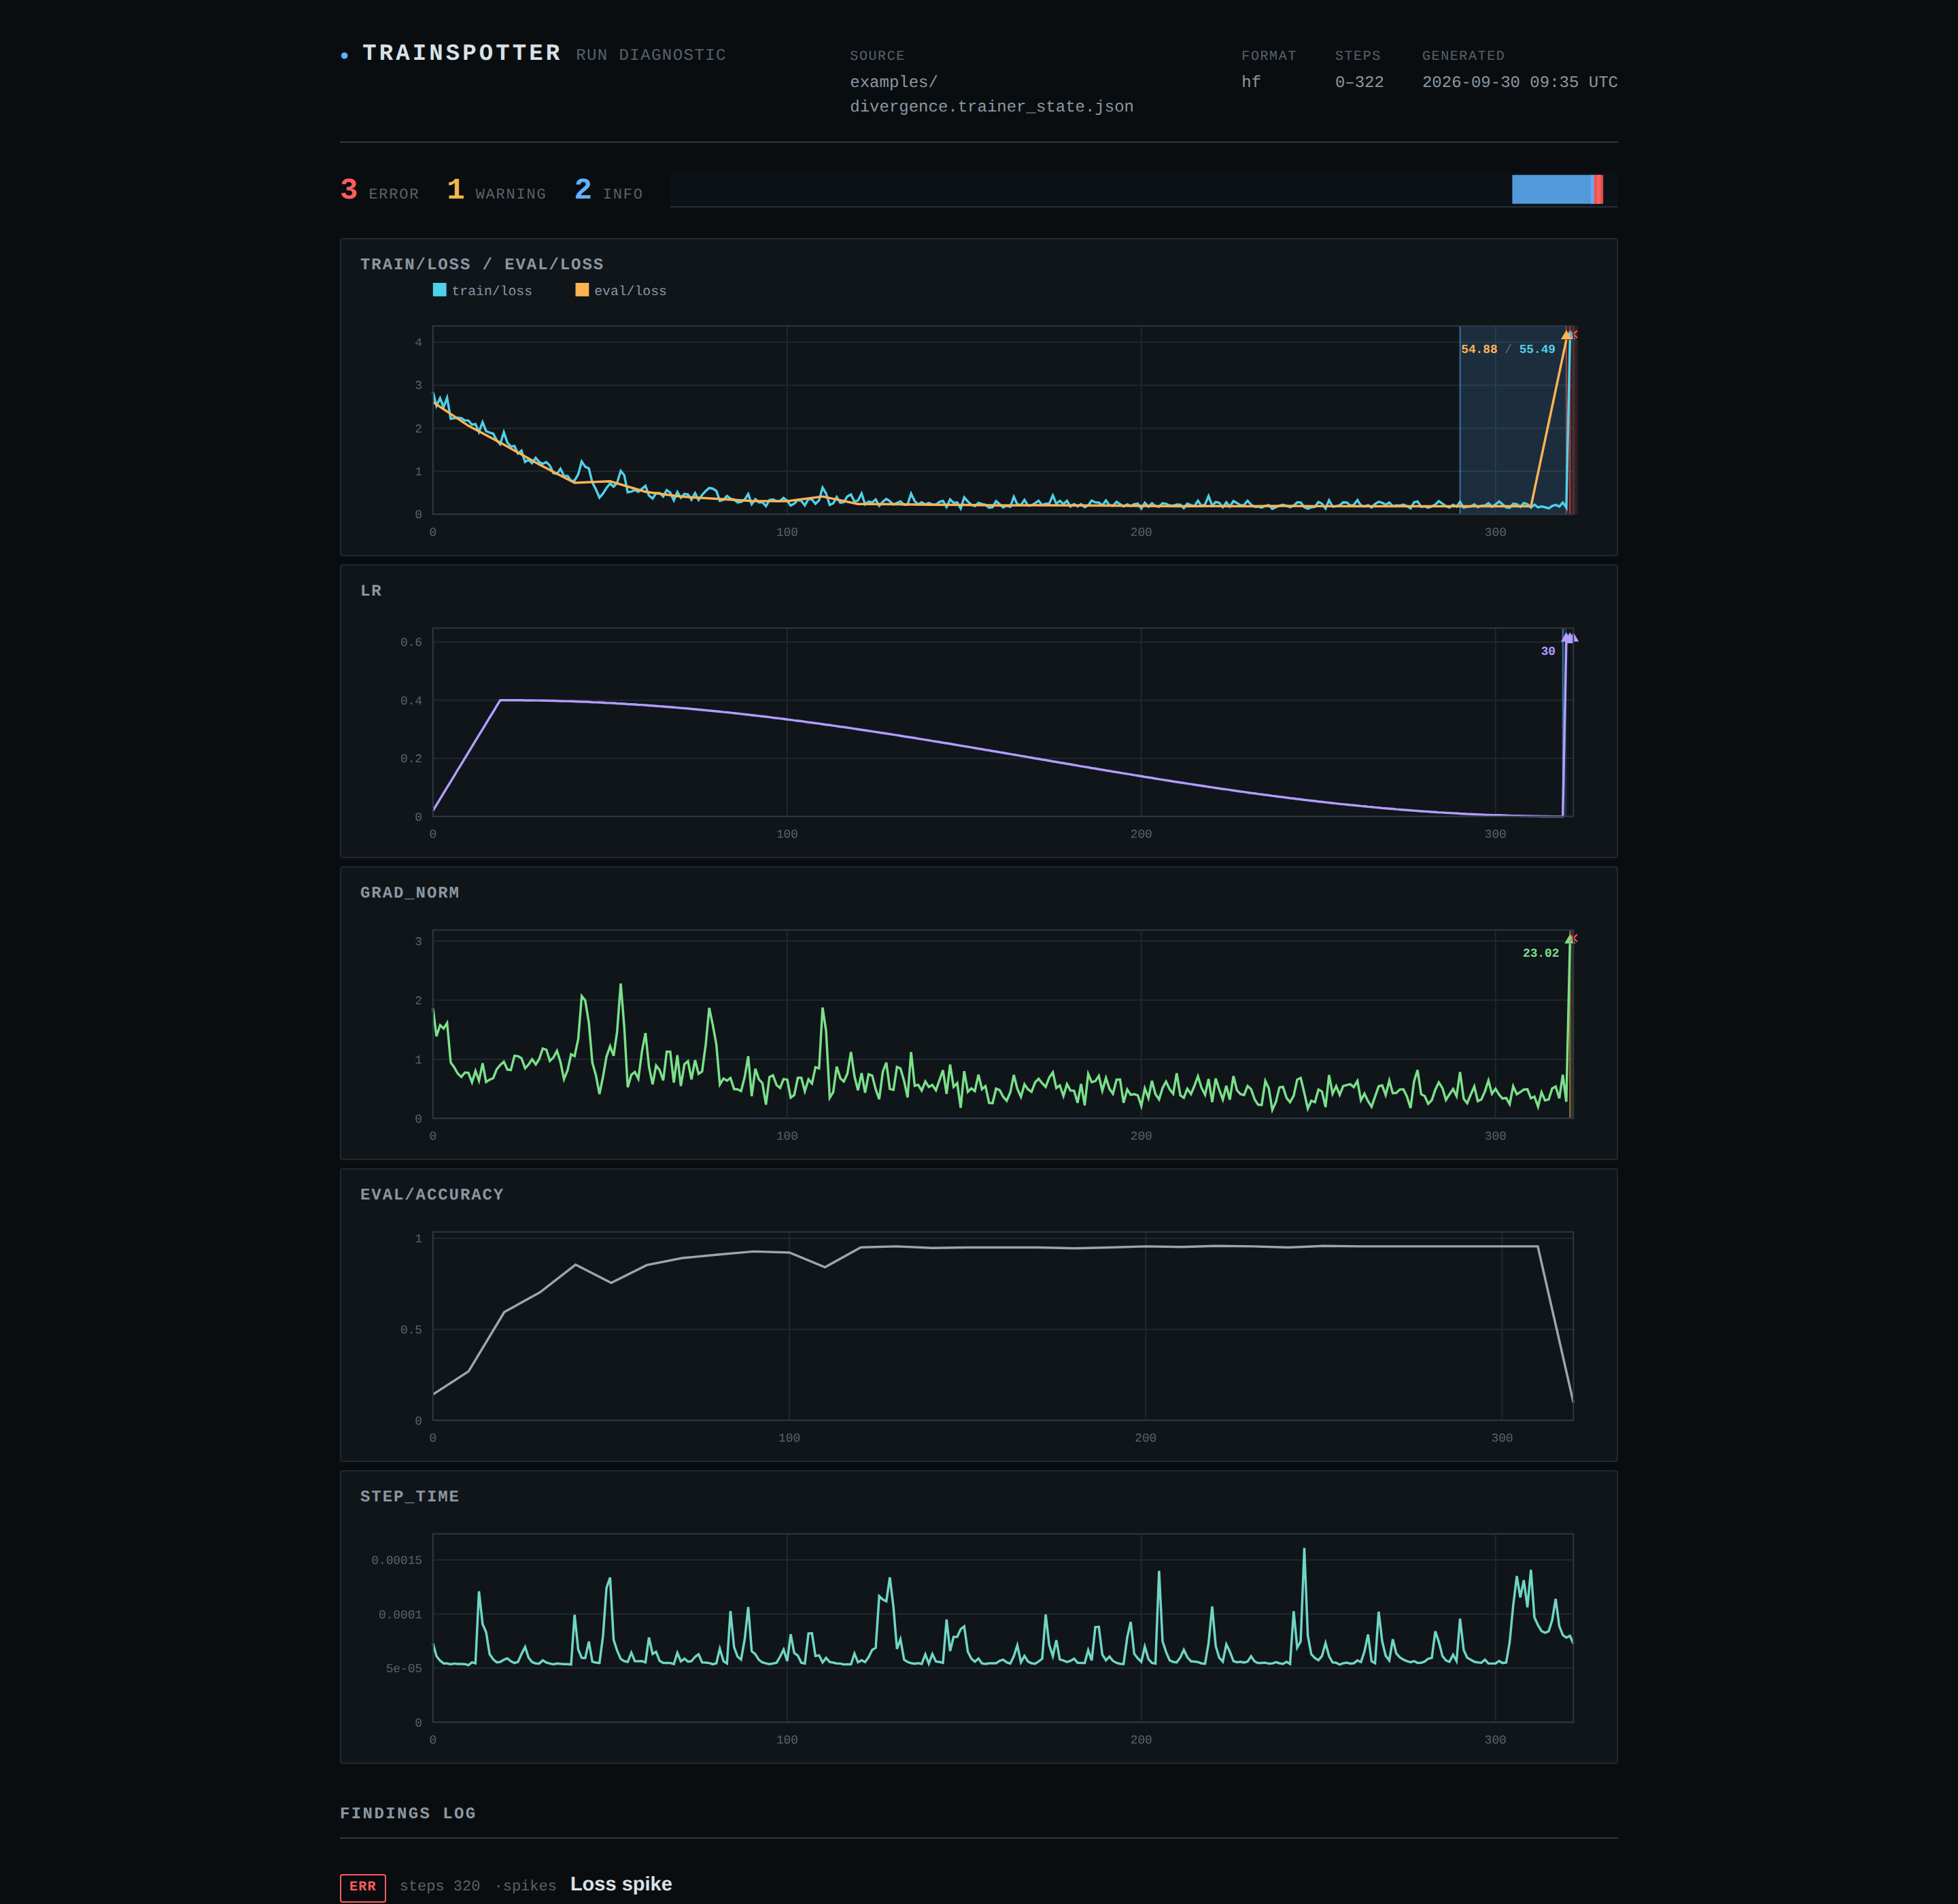Click the "·spikes" tag in findings log
The width and height of the screenshot is (1958, 1904).
click(x=526, y=1886)
